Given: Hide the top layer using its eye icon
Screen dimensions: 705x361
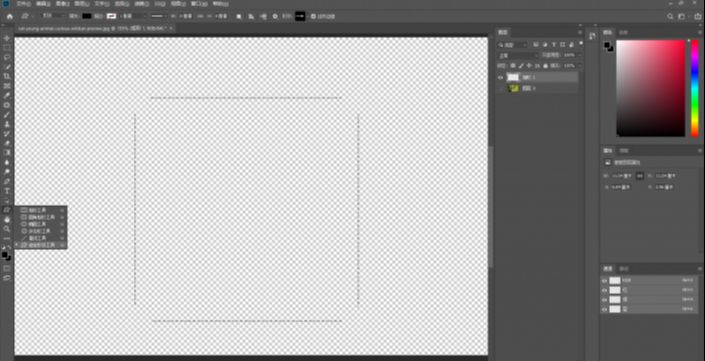Looking at the screenshot, I should pos(500,77).
